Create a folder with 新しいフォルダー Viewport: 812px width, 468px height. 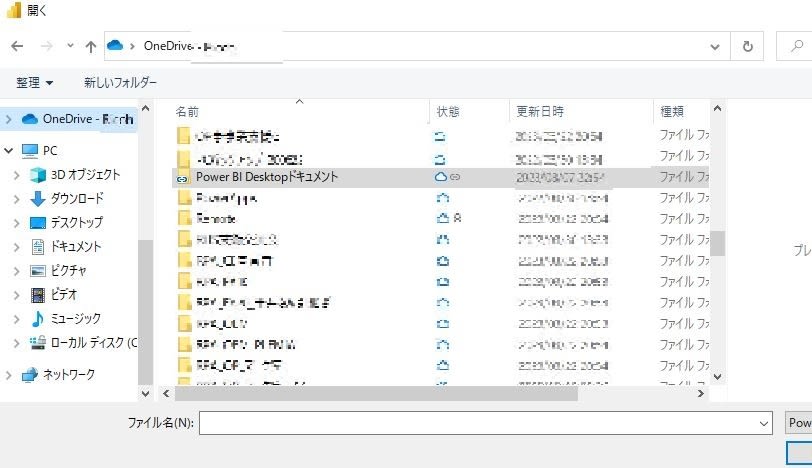click(120, 82)
